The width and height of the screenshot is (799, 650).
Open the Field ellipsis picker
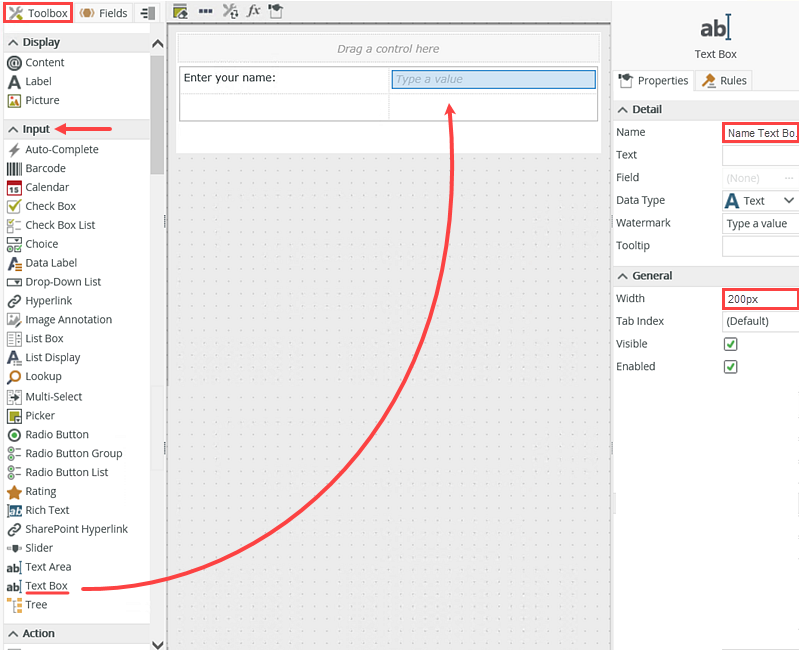coord(788,178)
